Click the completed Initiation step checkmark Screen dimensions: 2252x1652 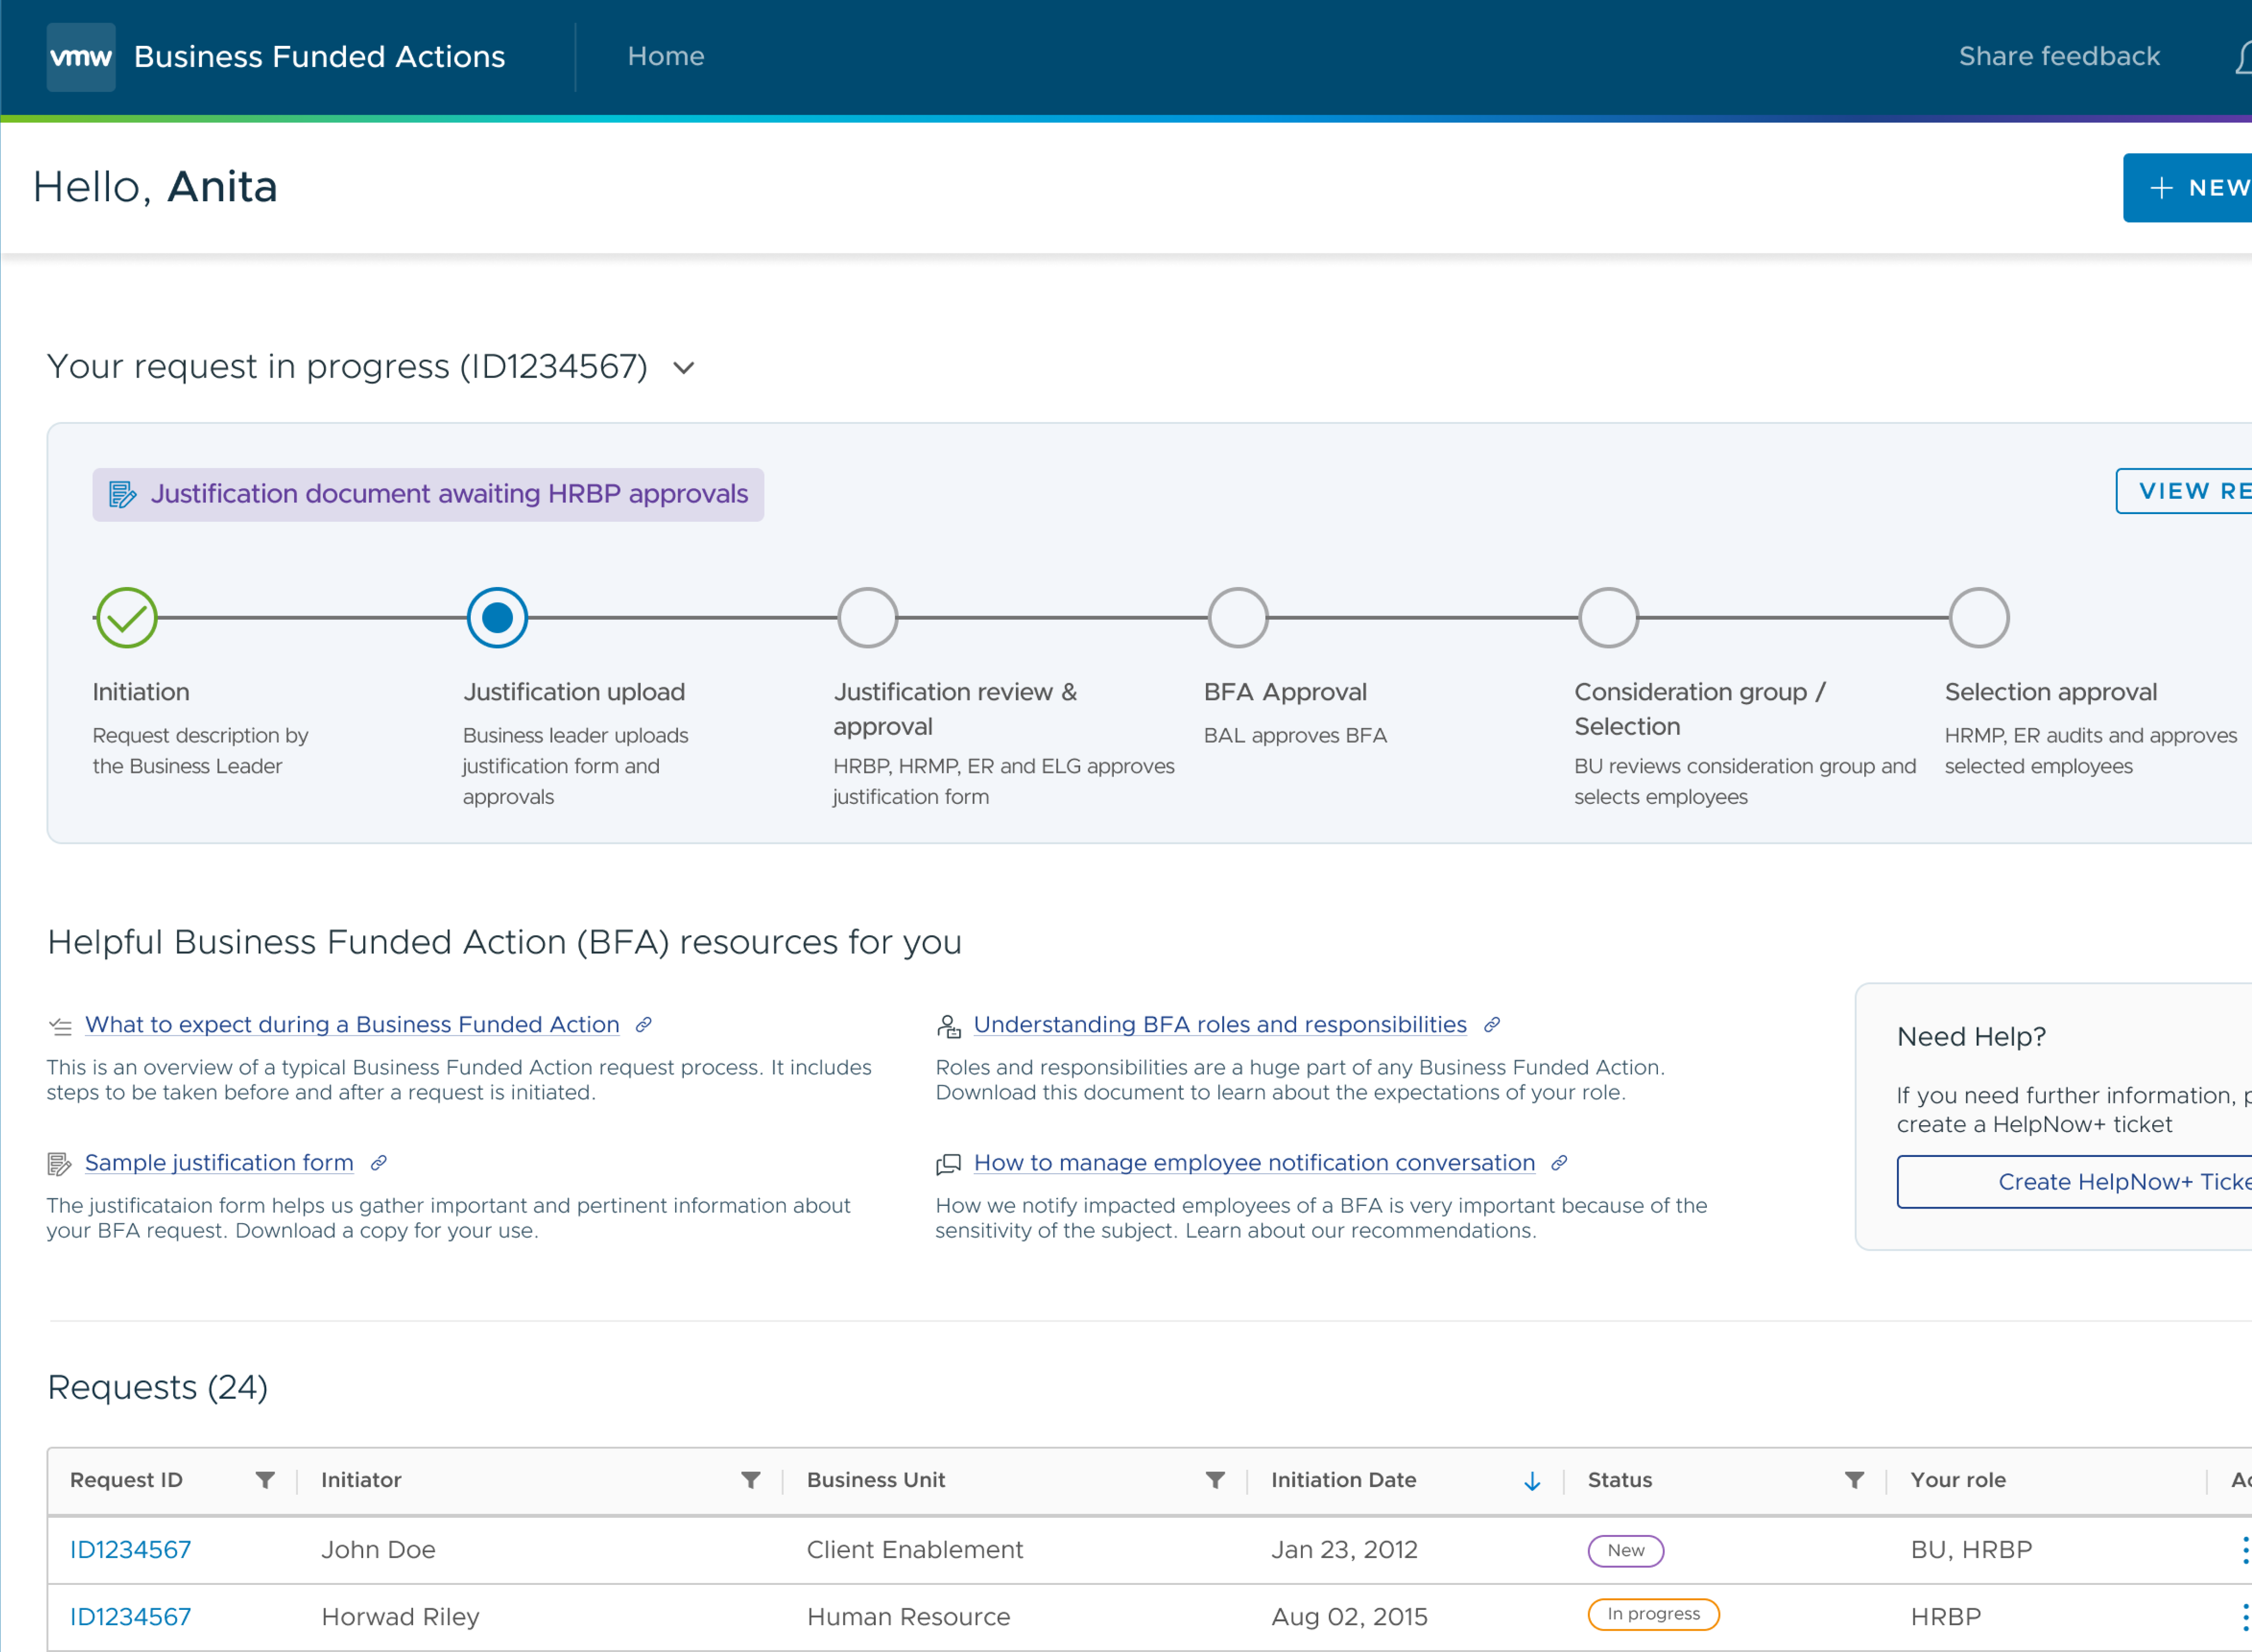(x=127, y=618)
